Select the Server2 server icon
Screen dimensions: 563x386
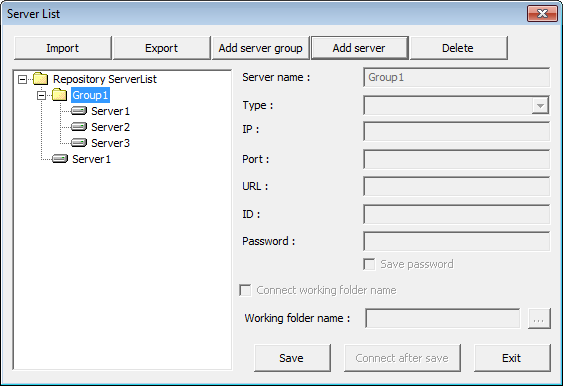tap(79, 127)
